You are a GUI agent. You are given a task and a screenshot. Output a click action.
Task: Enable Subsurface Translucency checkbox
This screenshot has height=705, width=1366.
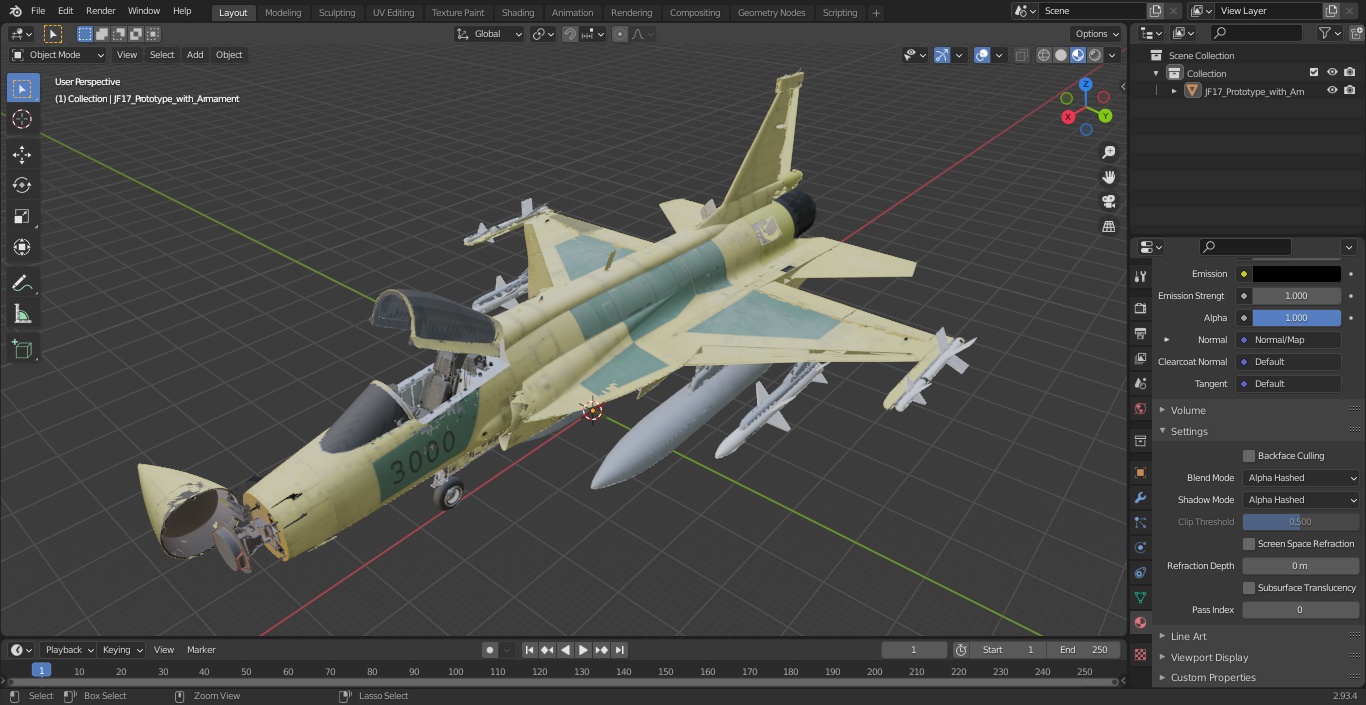point(1249,588)
